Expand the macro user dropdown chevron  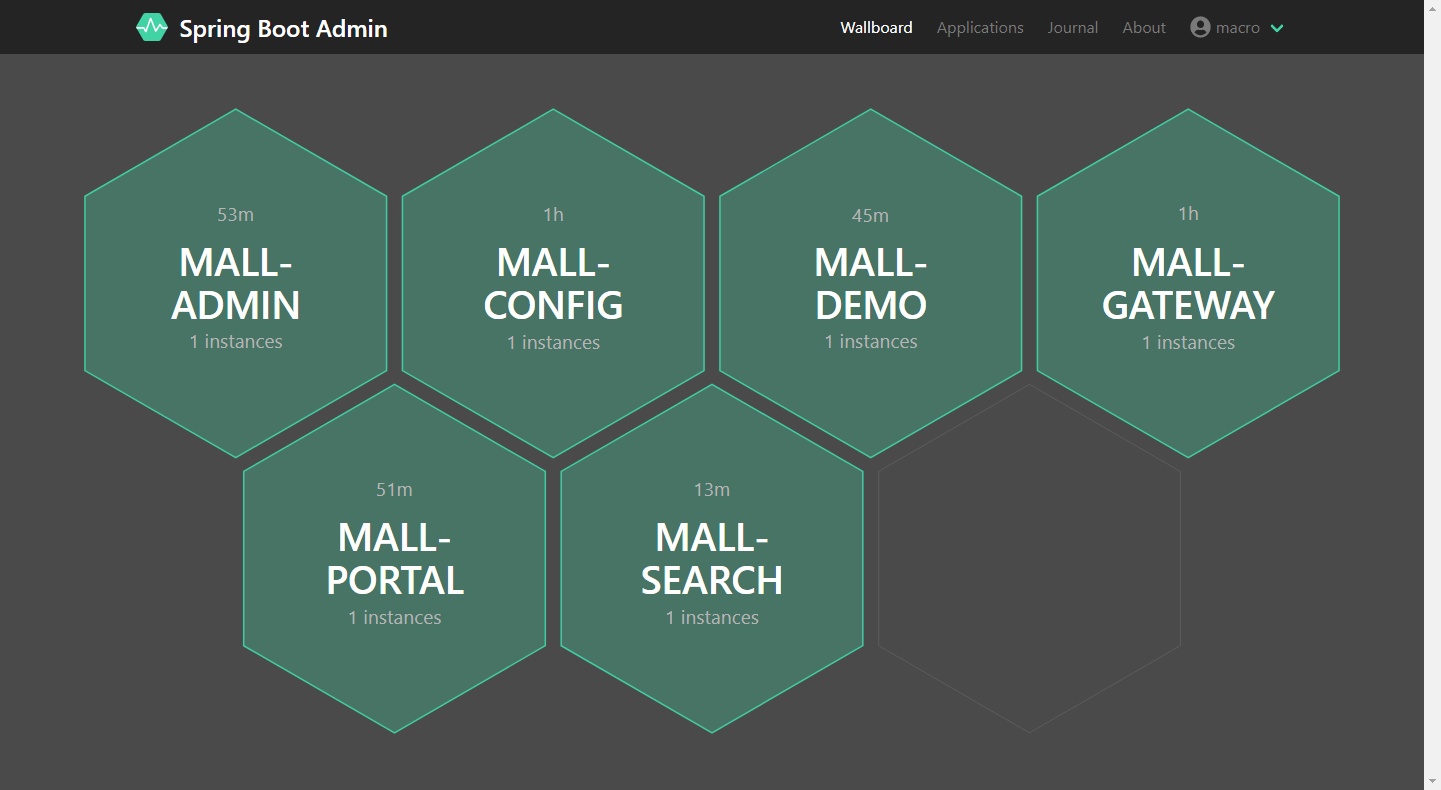(x=1277, y=28)
